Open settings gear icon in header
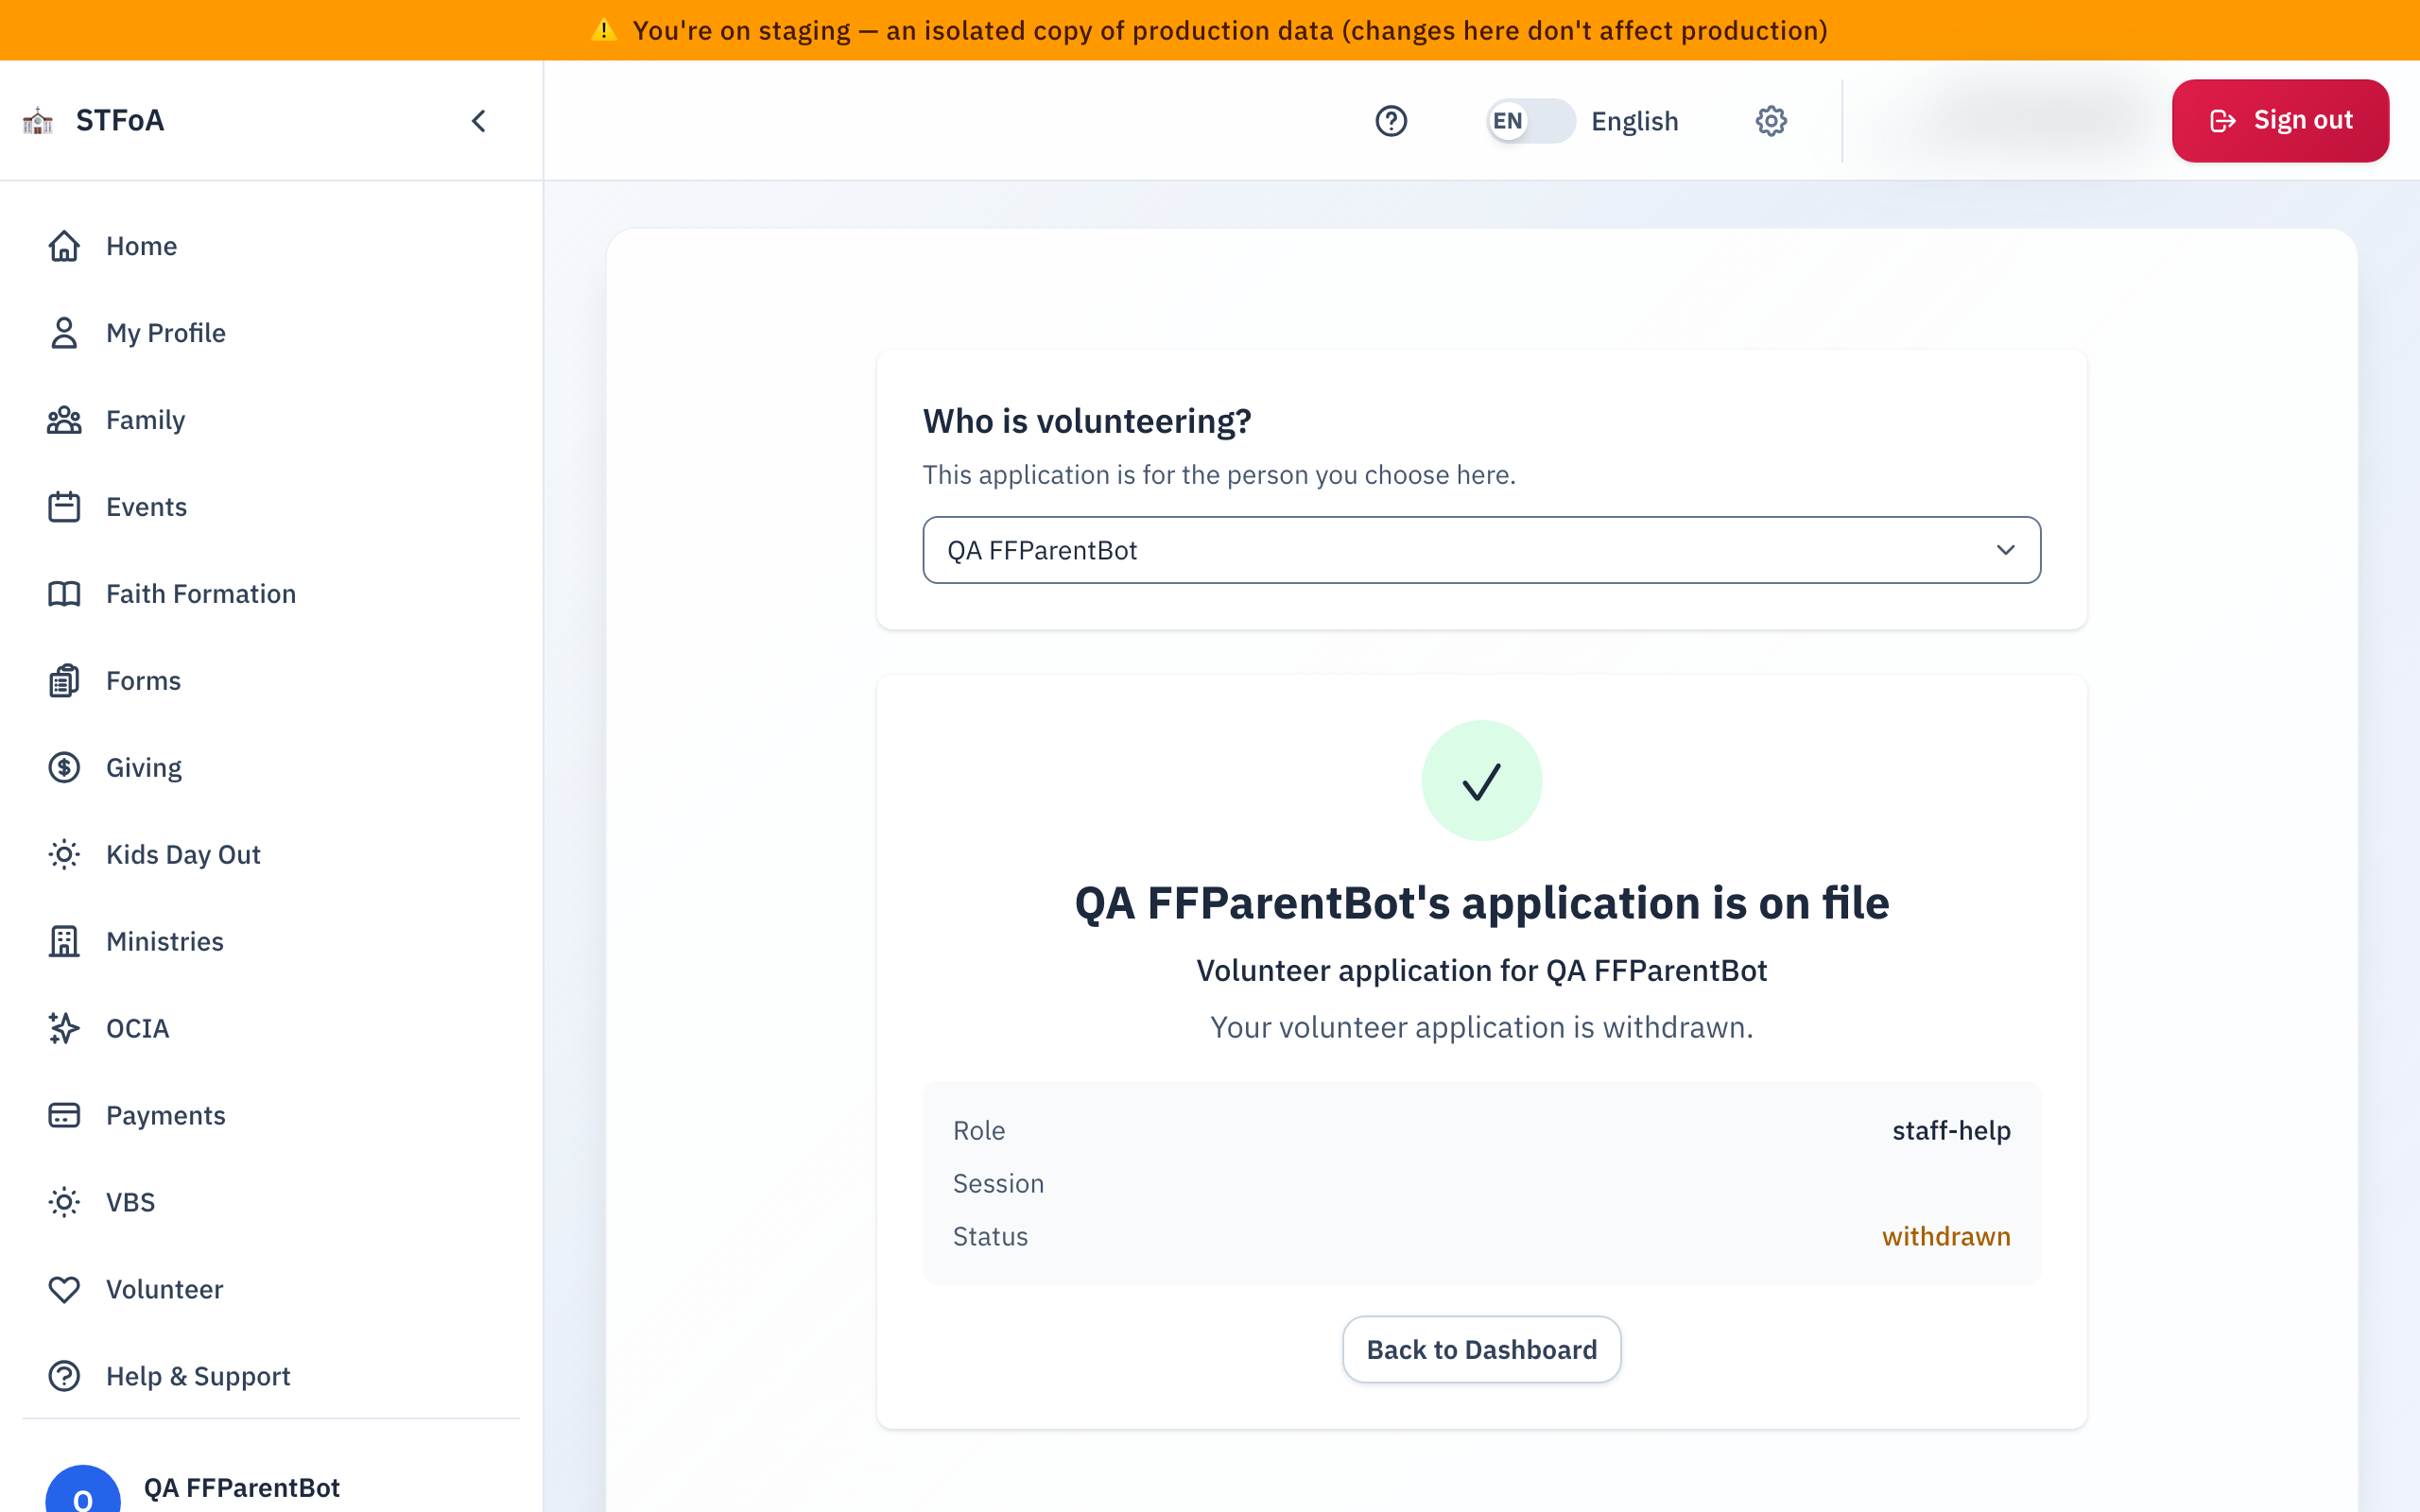This screenshot has height=1512, width=2420. pos(1771,121)
